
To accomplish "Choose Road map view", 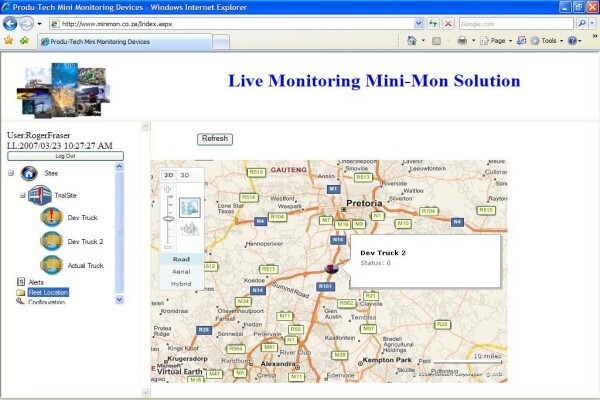I will click(x=181, y=259).
